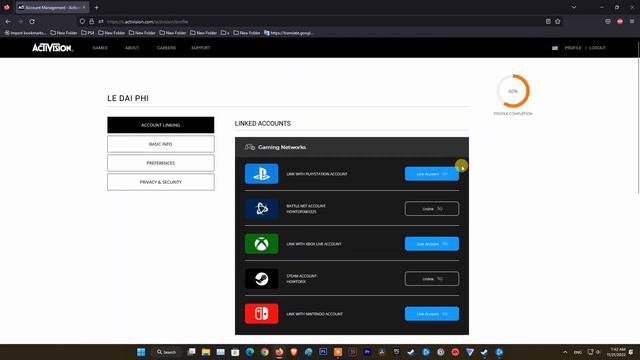
Task: Open the Games menu in the header
Action: 100,48
